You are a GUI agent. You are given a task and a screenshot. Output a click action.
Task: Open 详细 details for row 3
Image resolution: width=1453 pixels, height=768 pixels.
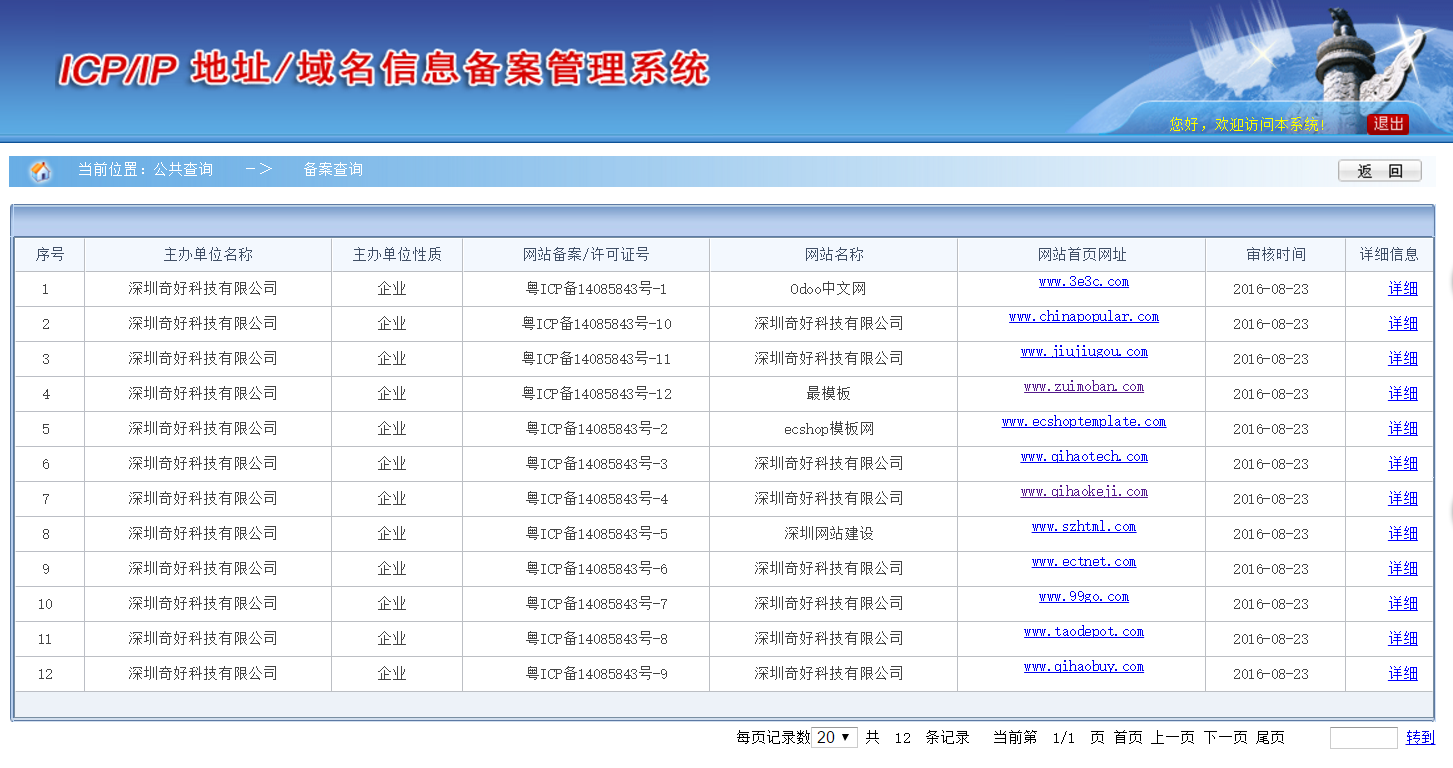pos(1403,359)
